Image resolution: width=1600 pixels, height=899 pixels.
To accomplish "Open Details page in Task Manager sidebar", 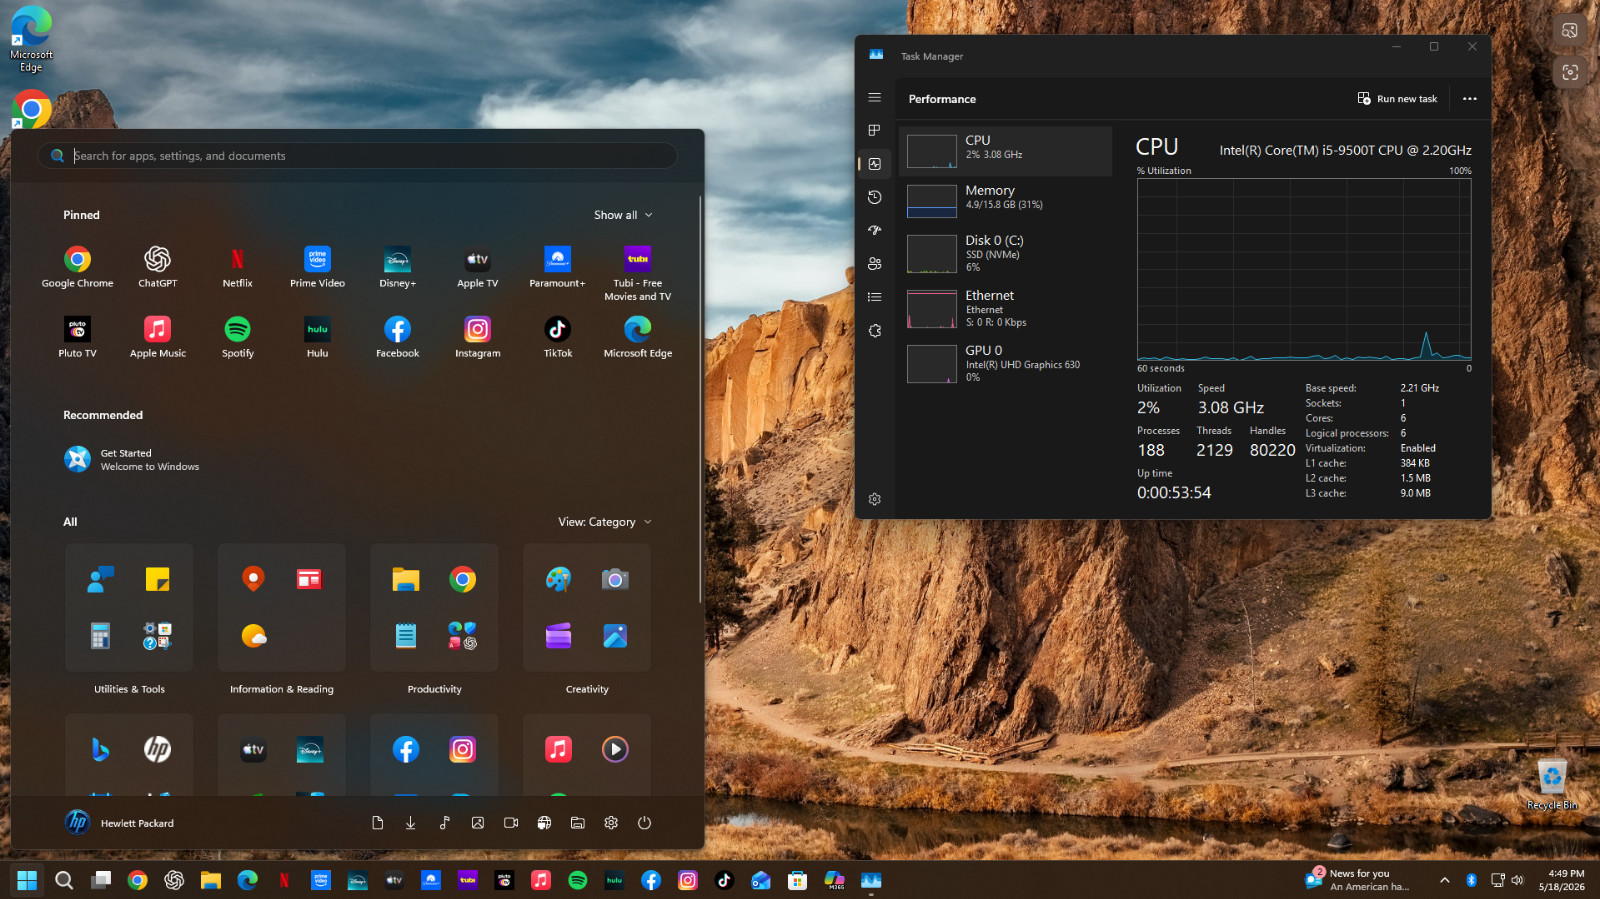I will pos(874,297).
